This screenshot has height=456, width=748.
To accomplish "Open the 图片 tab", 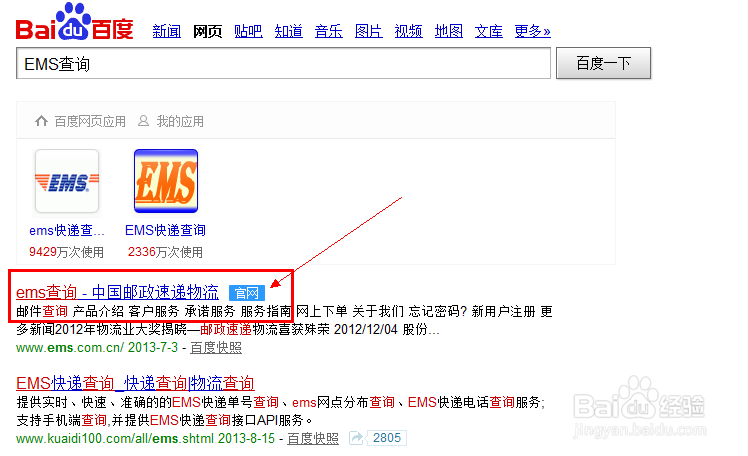I will coord(369,31).
